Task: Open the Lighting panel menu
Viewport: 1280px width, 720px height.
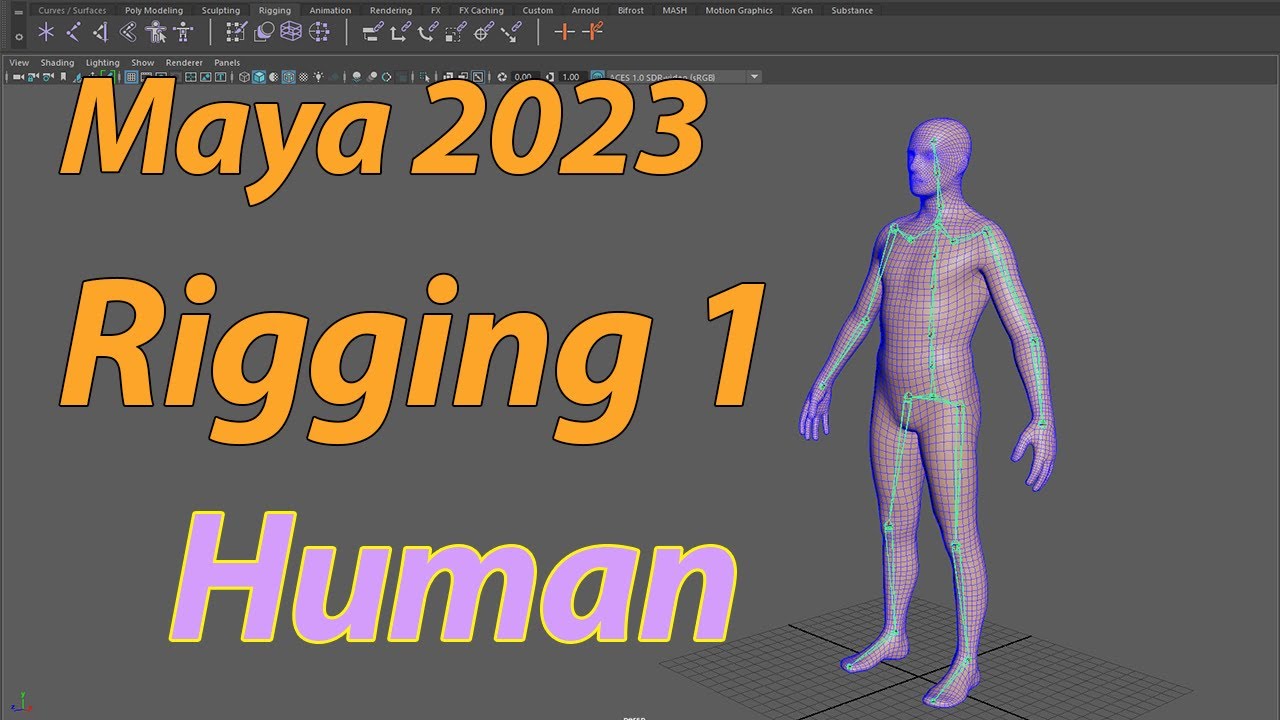Action: [x=102, y=62]
